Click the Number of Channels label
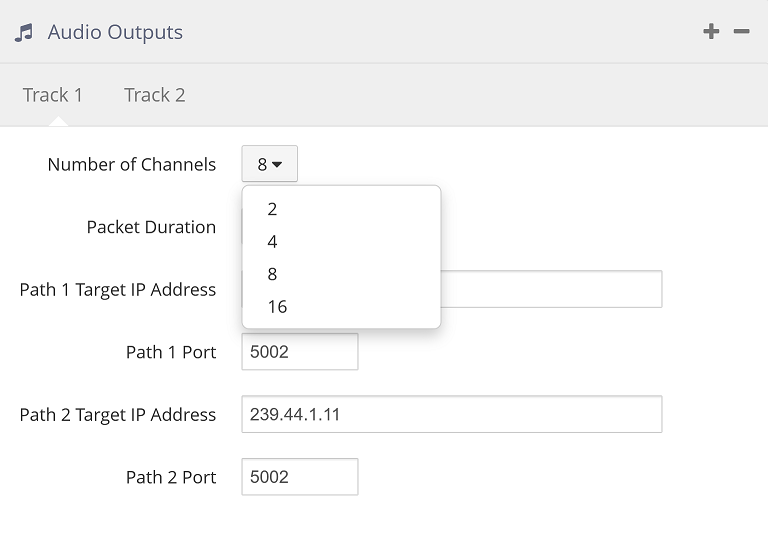 pyautogui.click(x=131, y=164)
